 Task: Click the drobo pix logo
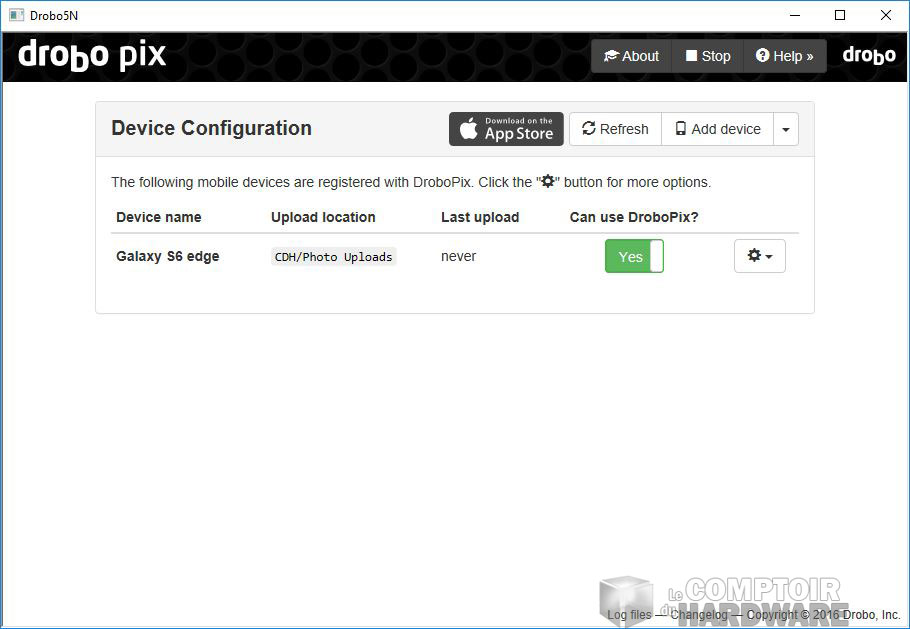92,56
